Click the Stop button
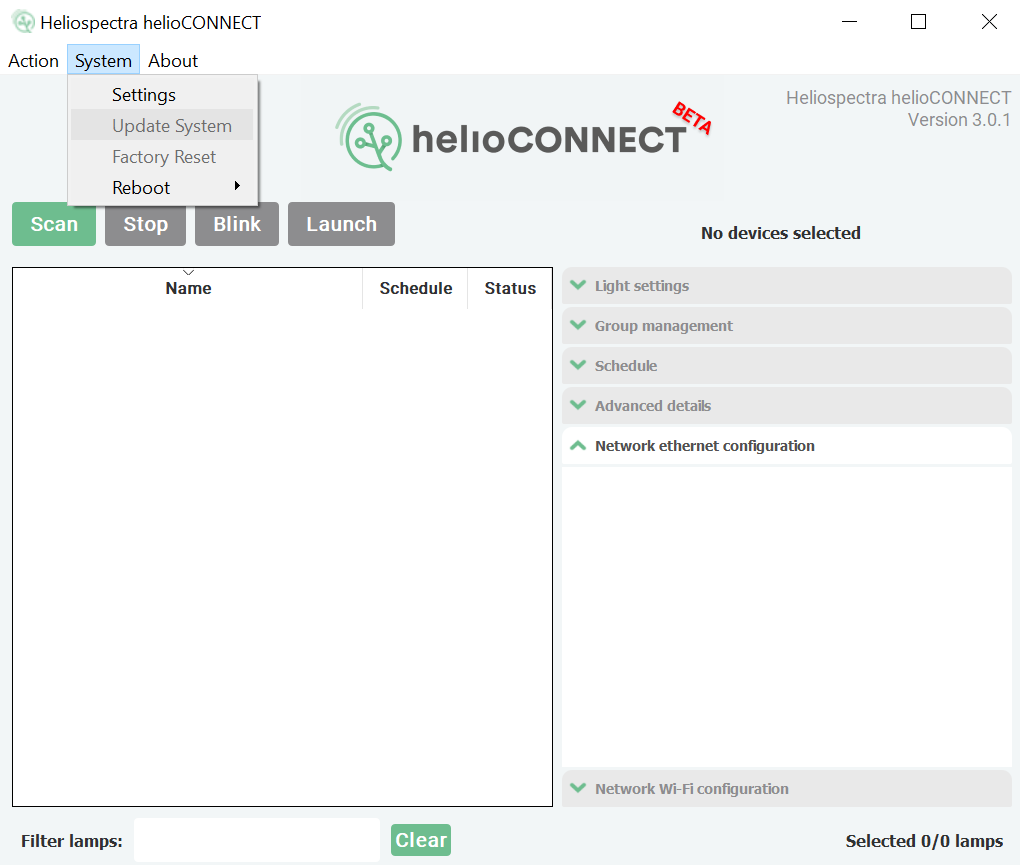The height and width of the screenshot is (865, 1020). (x=146, y=224)
